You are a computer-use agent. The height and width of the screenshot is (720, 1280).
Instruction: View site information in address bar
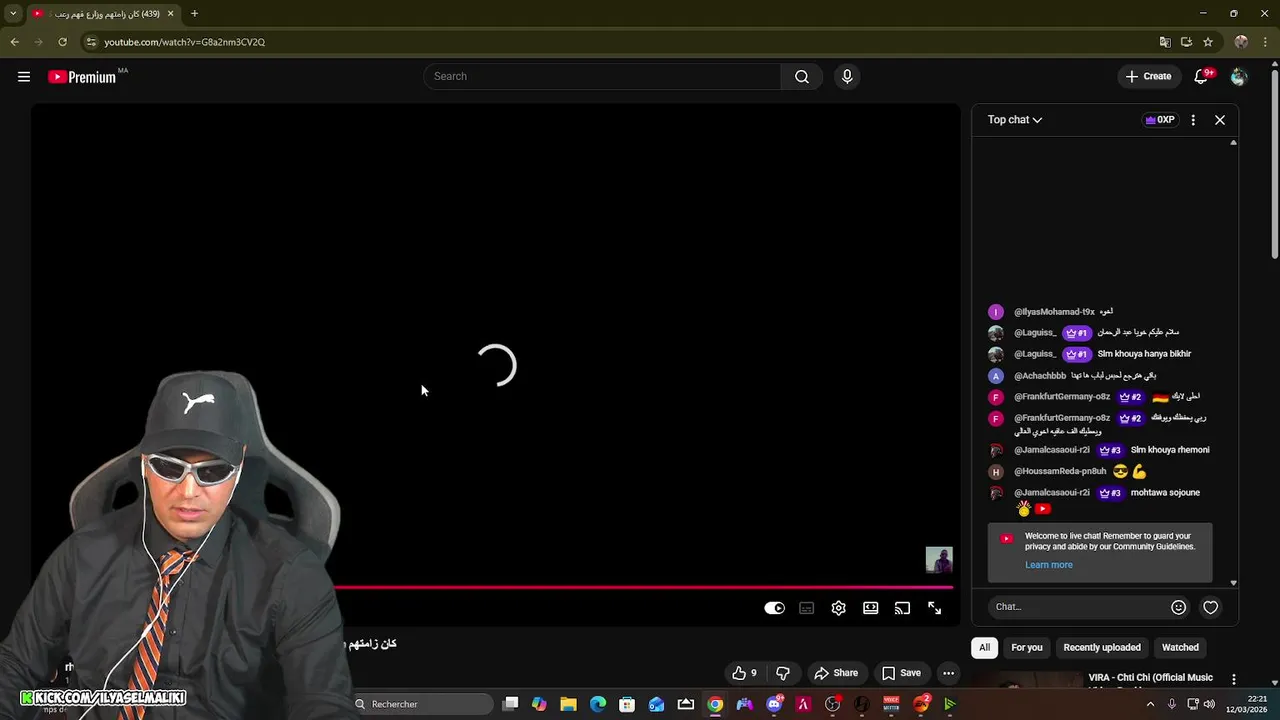pyautogui.click(x=91, y=42)
